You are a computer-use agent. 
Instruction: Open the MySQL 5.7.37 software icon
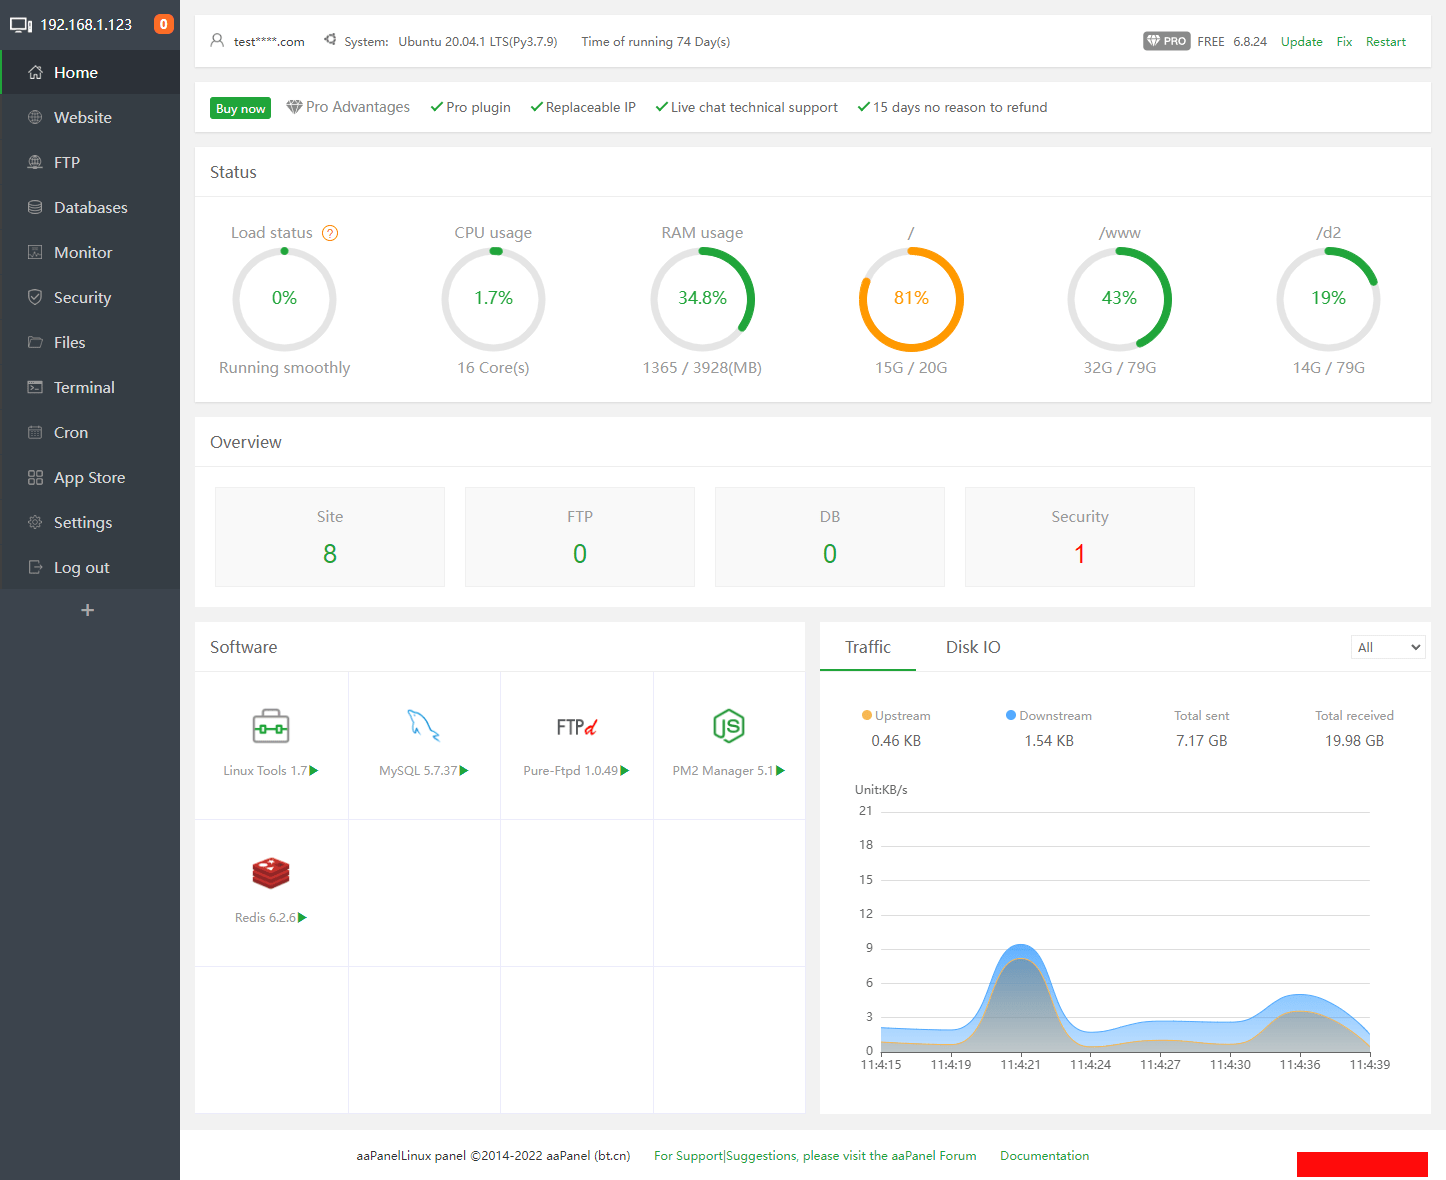click(x=424, y=726)
